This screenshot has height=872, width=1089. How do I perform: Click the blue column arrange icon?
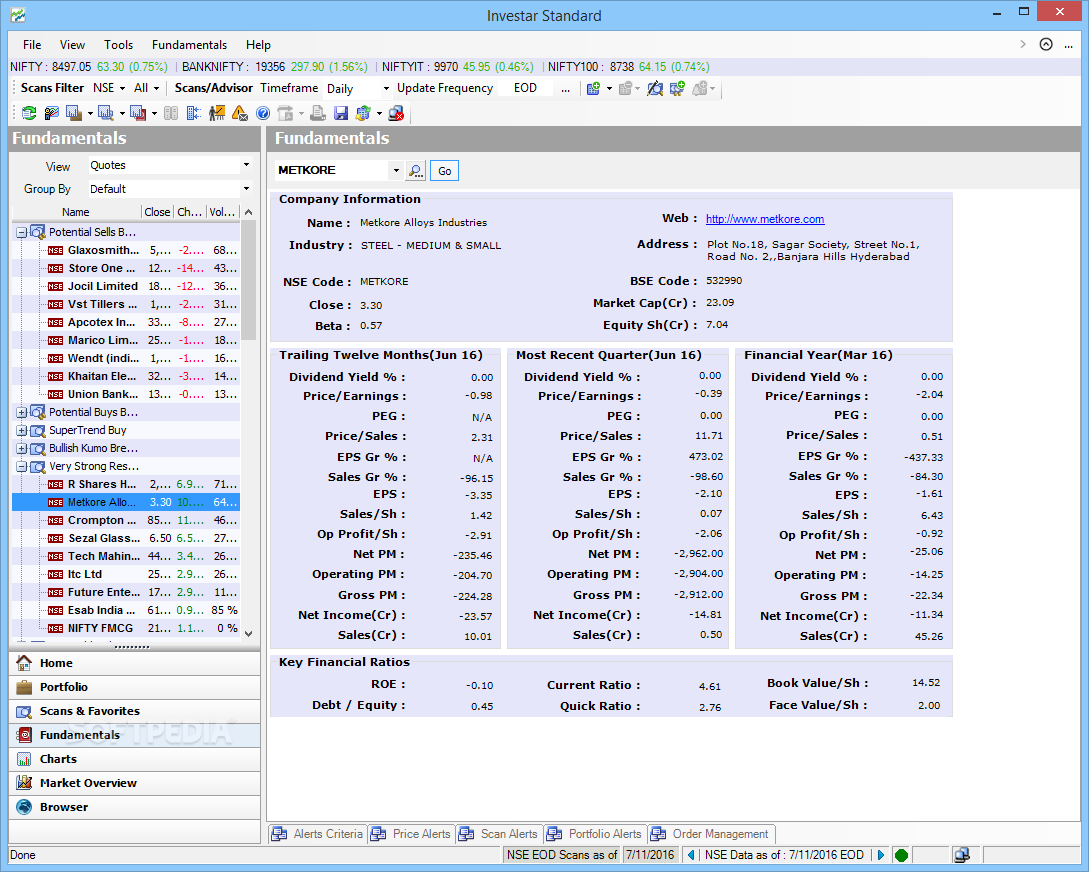click(x=194, y=112)
